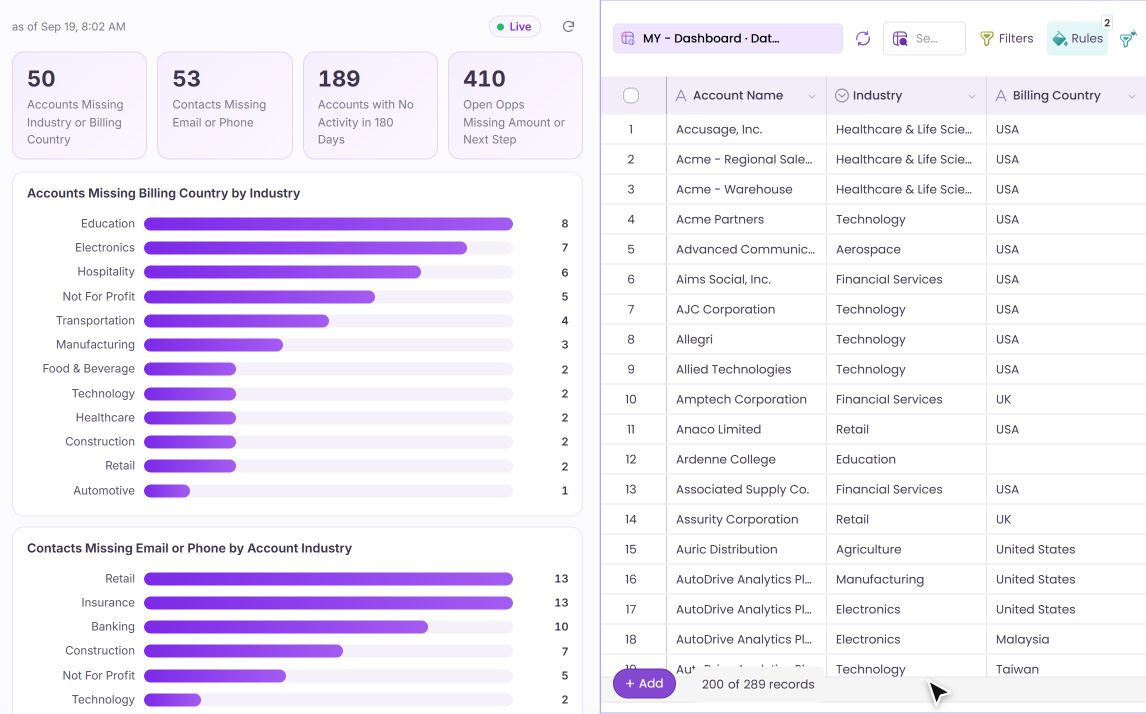The height and width of the screenshot is (714, 1146).
Task: Click the Acme Partners account cell
Action: [746, 219]
